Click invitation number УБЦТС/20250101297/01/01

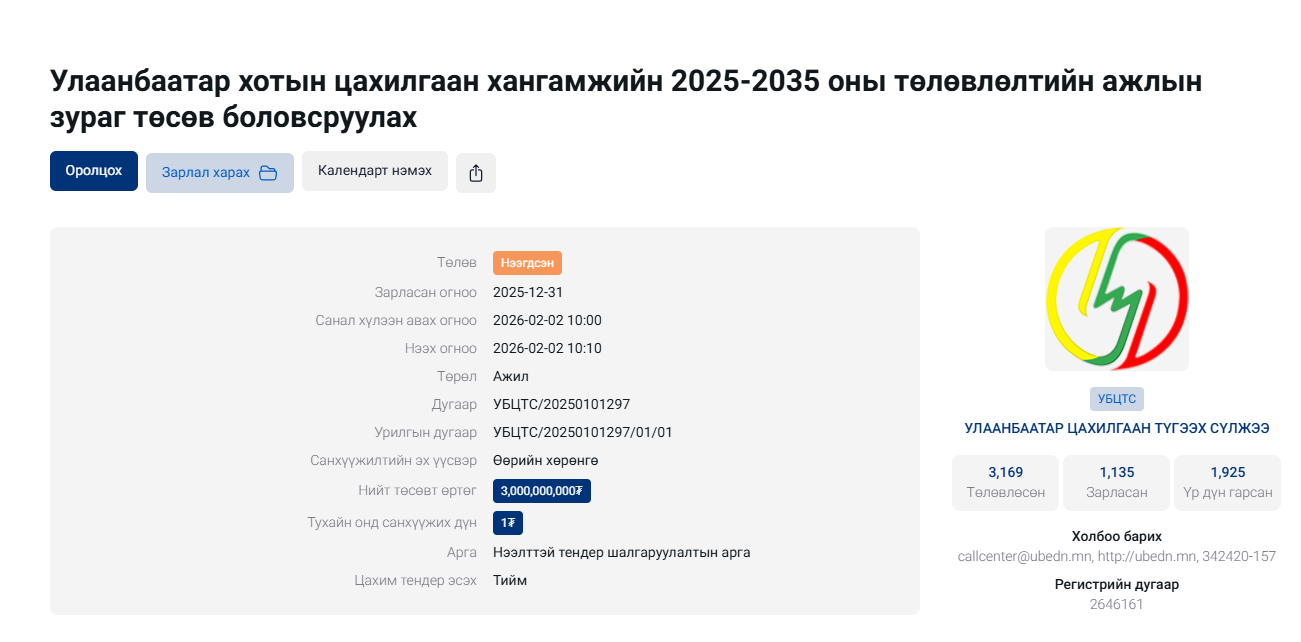click(582, 433)
